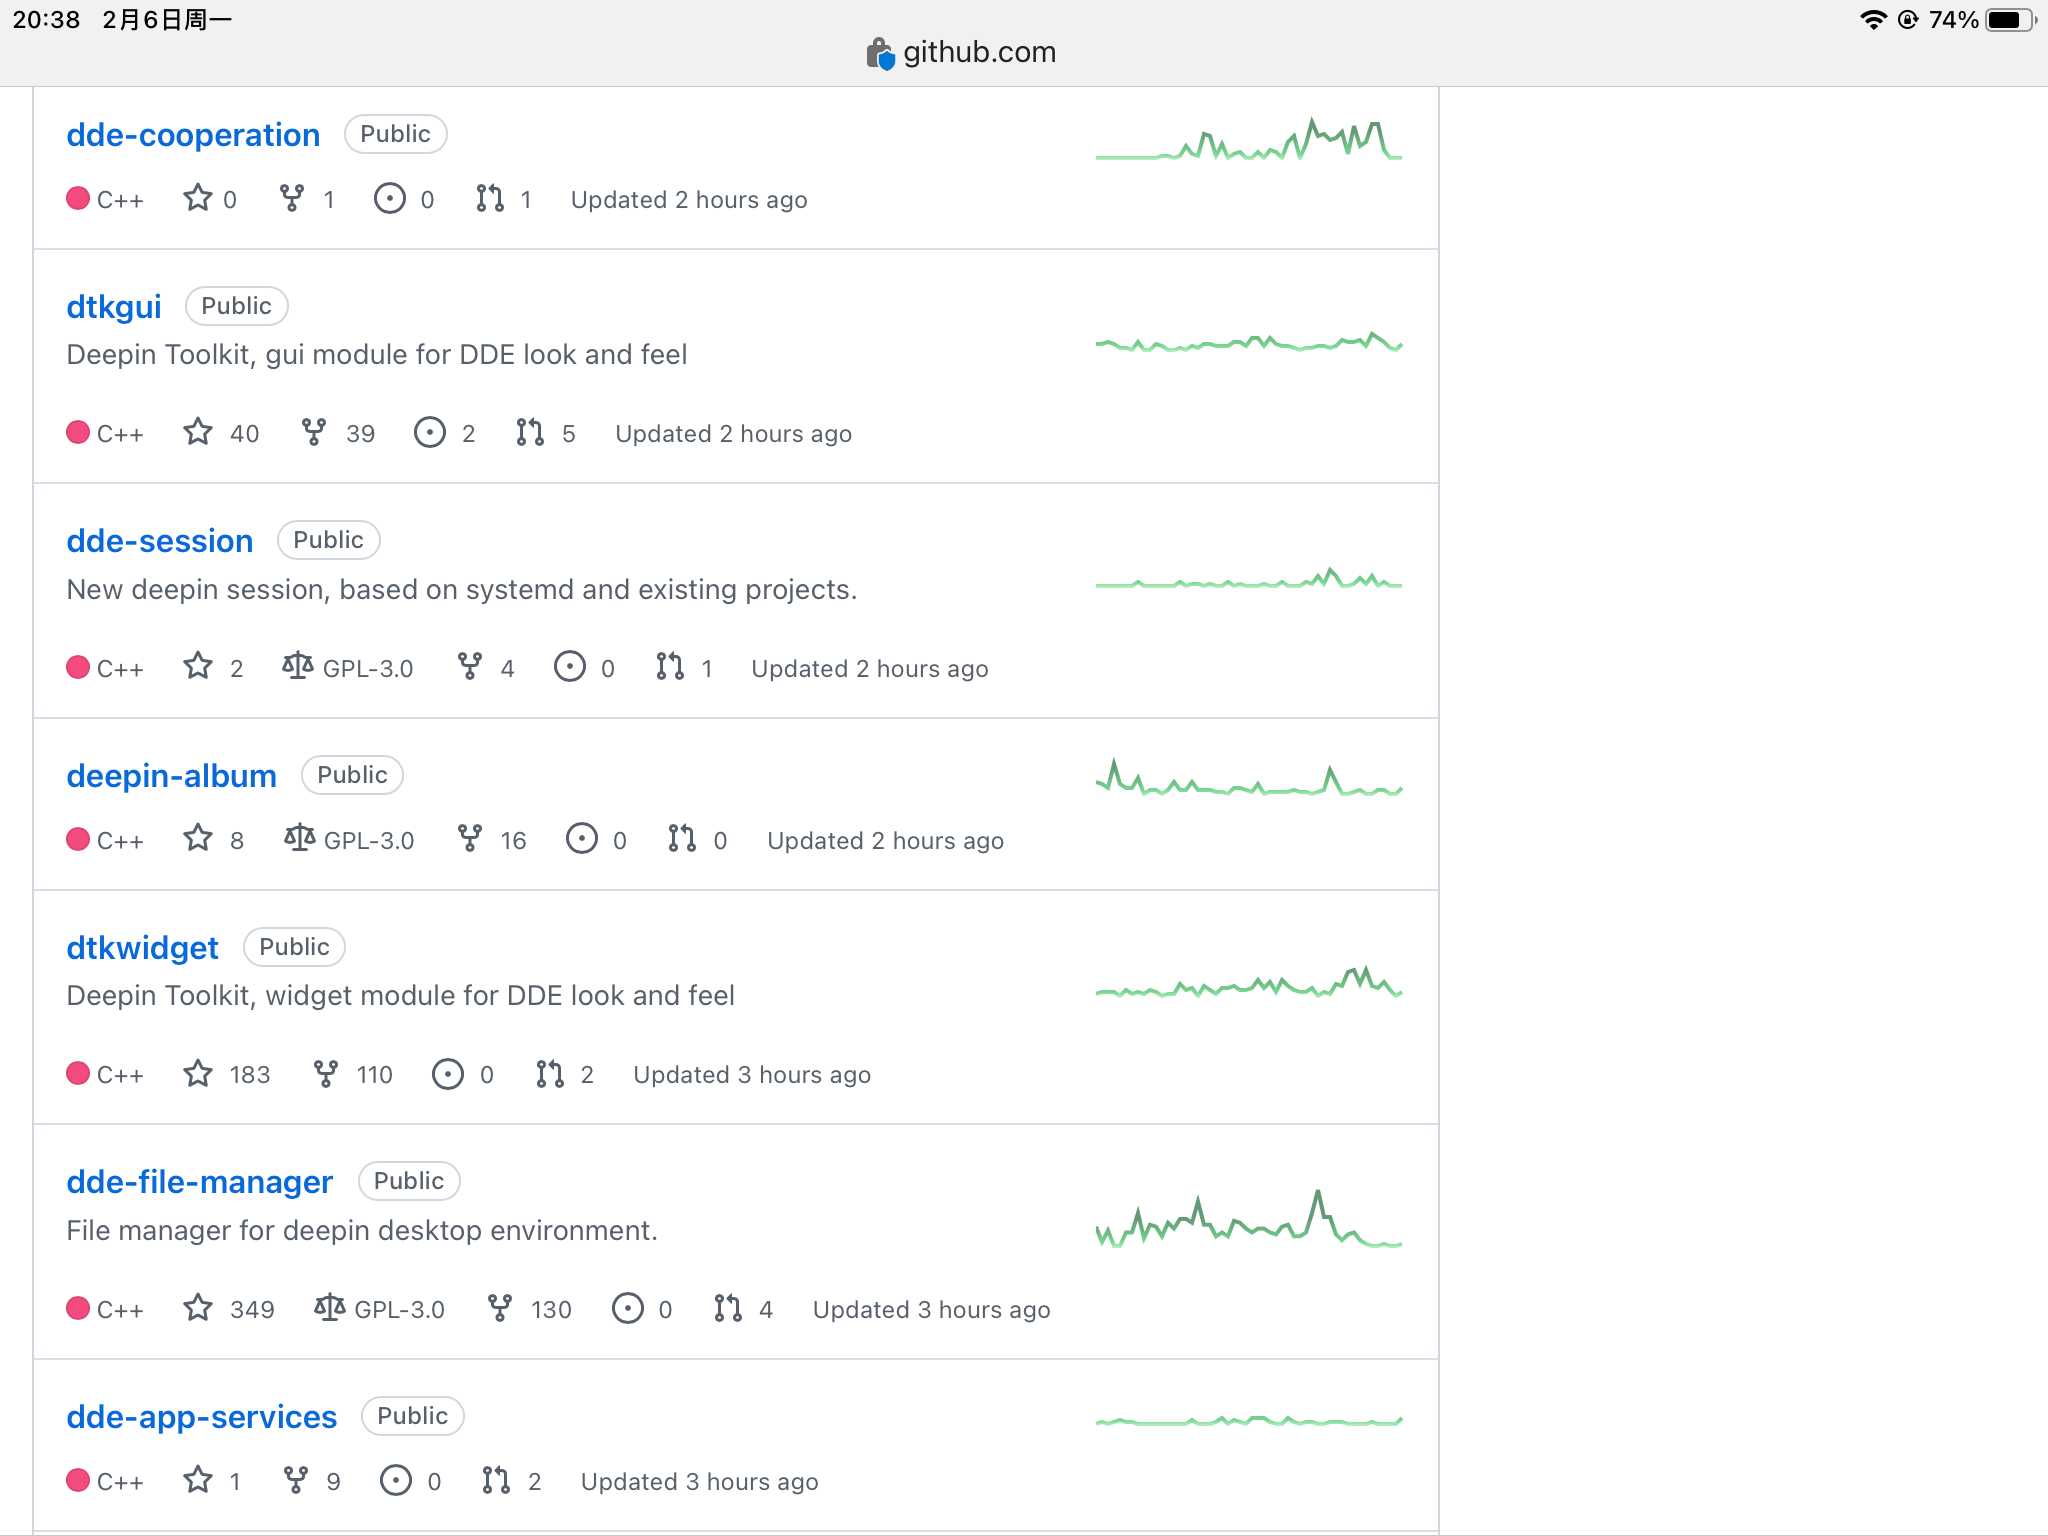
Task: Click dde-cooperation activity sparkline graph
Action: (1248, 140)
